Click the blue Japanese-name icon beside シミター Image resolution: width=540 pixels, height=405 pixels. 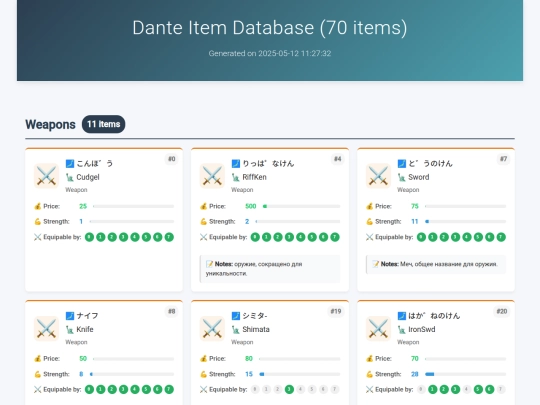click(236, 315)
